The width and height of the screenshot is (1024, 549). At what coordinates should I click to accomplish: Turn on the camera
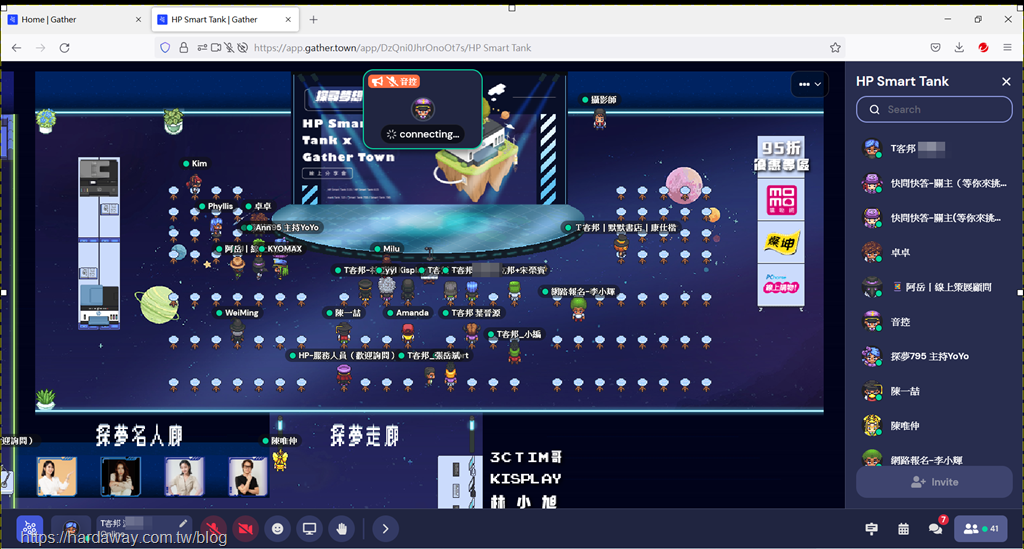[246, 529]
